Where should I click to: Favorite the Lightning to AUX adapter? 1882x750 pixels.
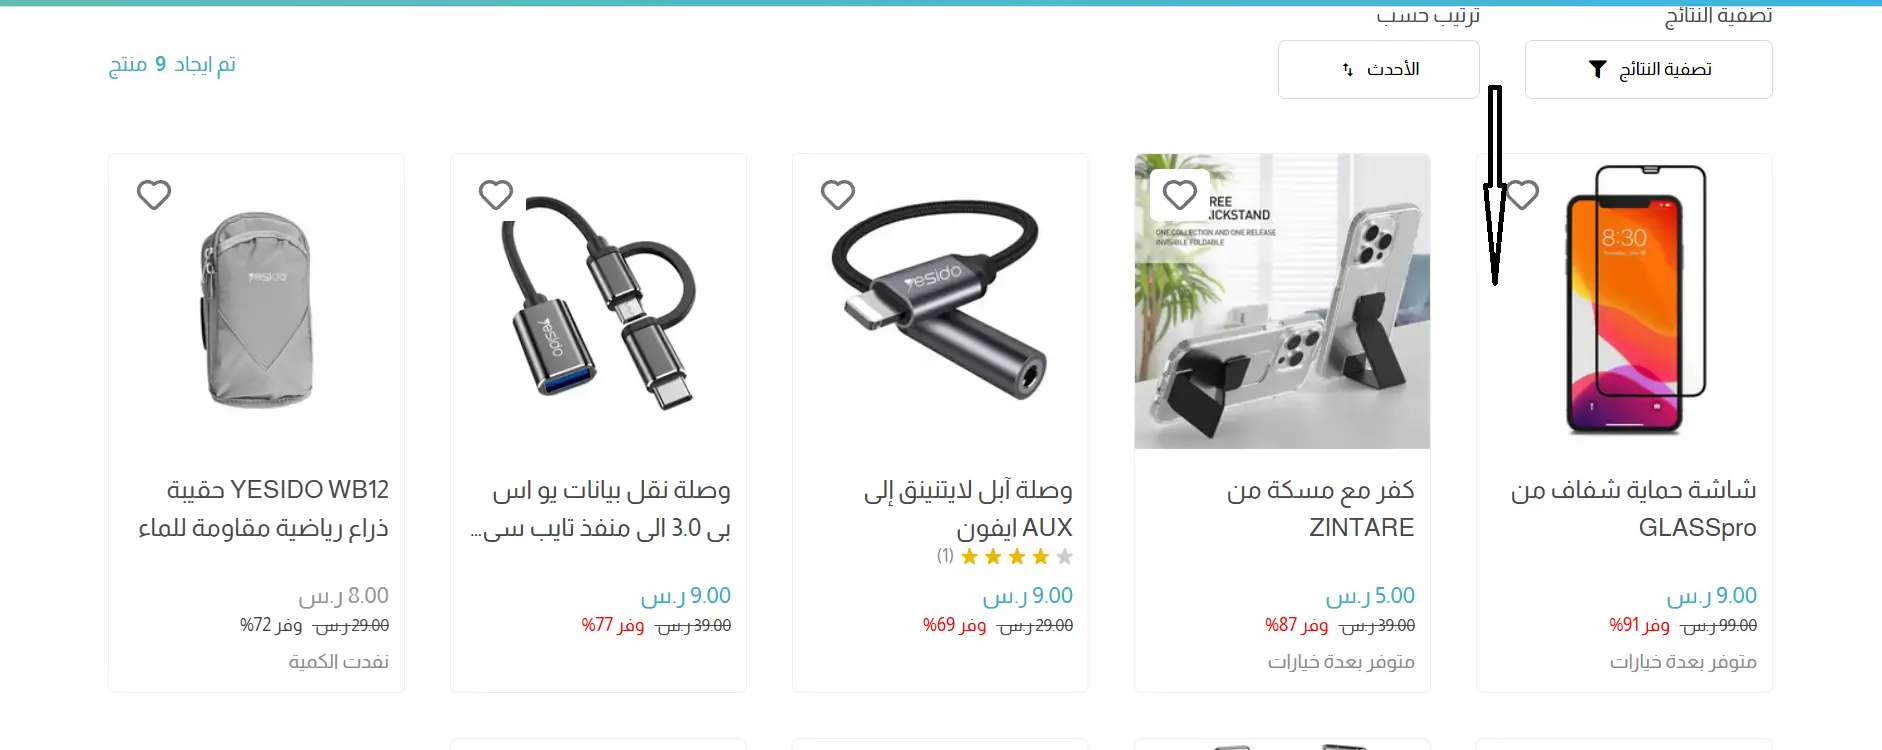838,195
